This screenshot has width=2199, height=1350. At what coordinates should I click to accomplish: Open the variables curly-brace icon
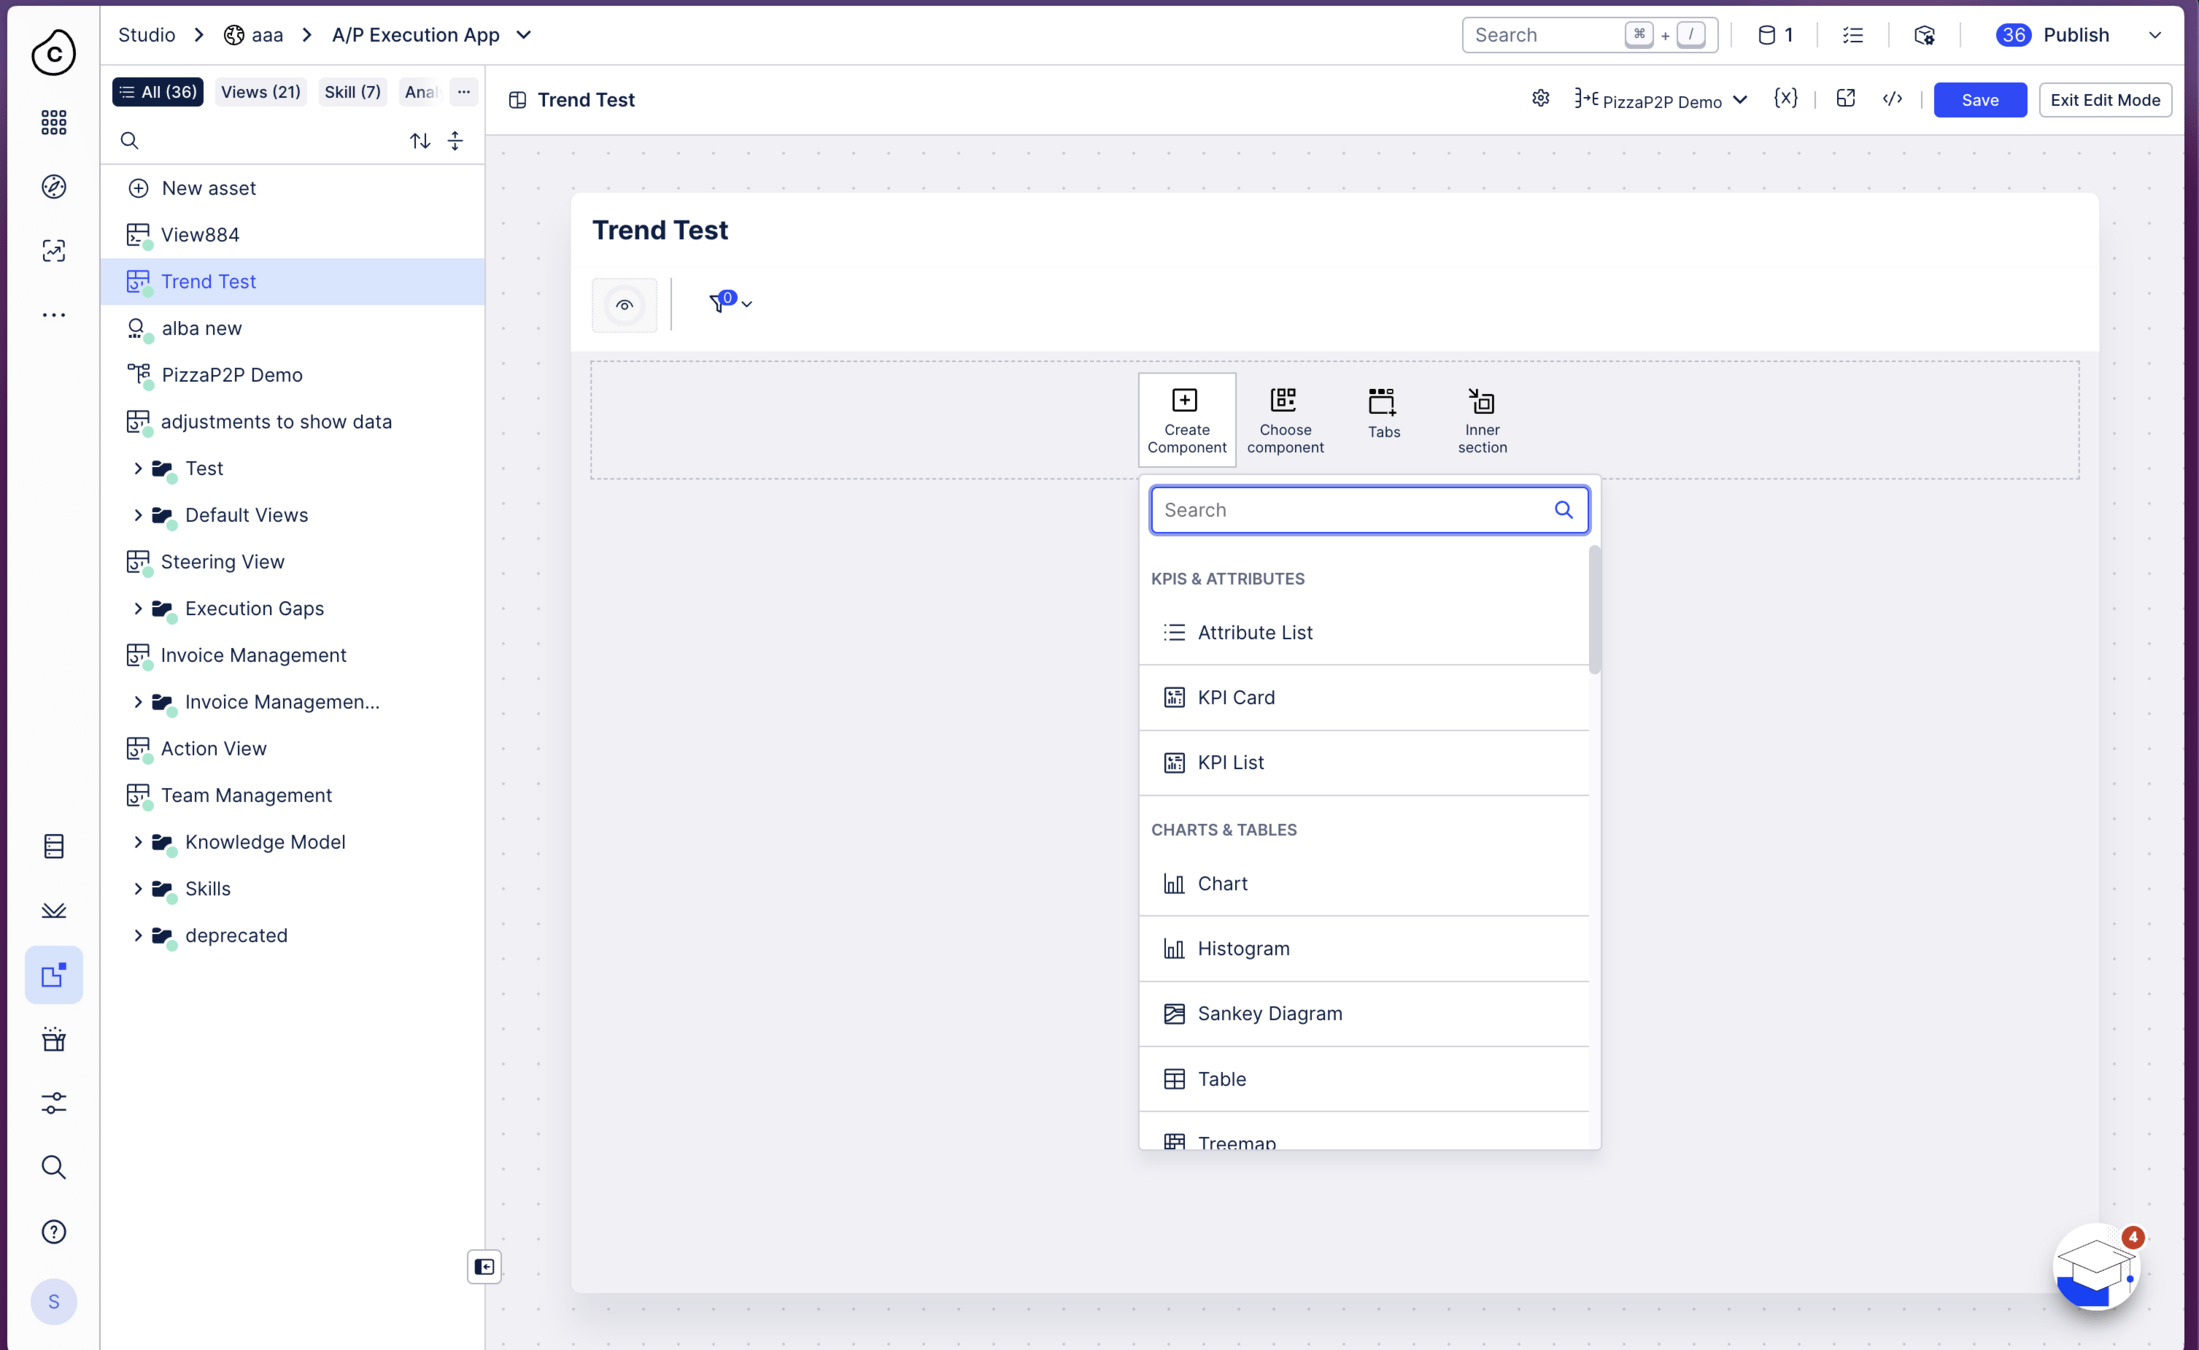pos(1785,99)
